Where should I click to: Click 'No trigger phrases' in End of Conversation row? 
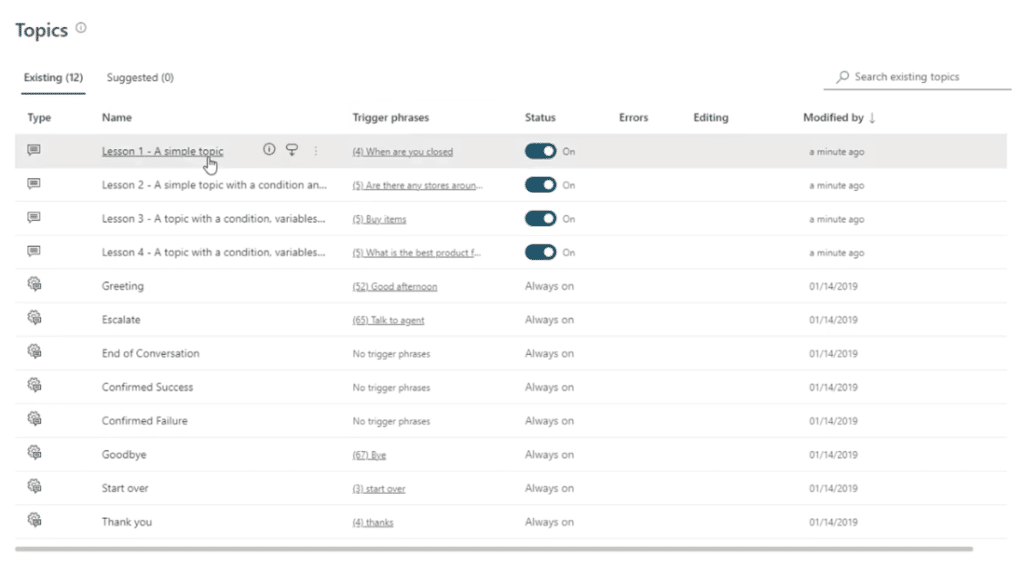[391, 354]
